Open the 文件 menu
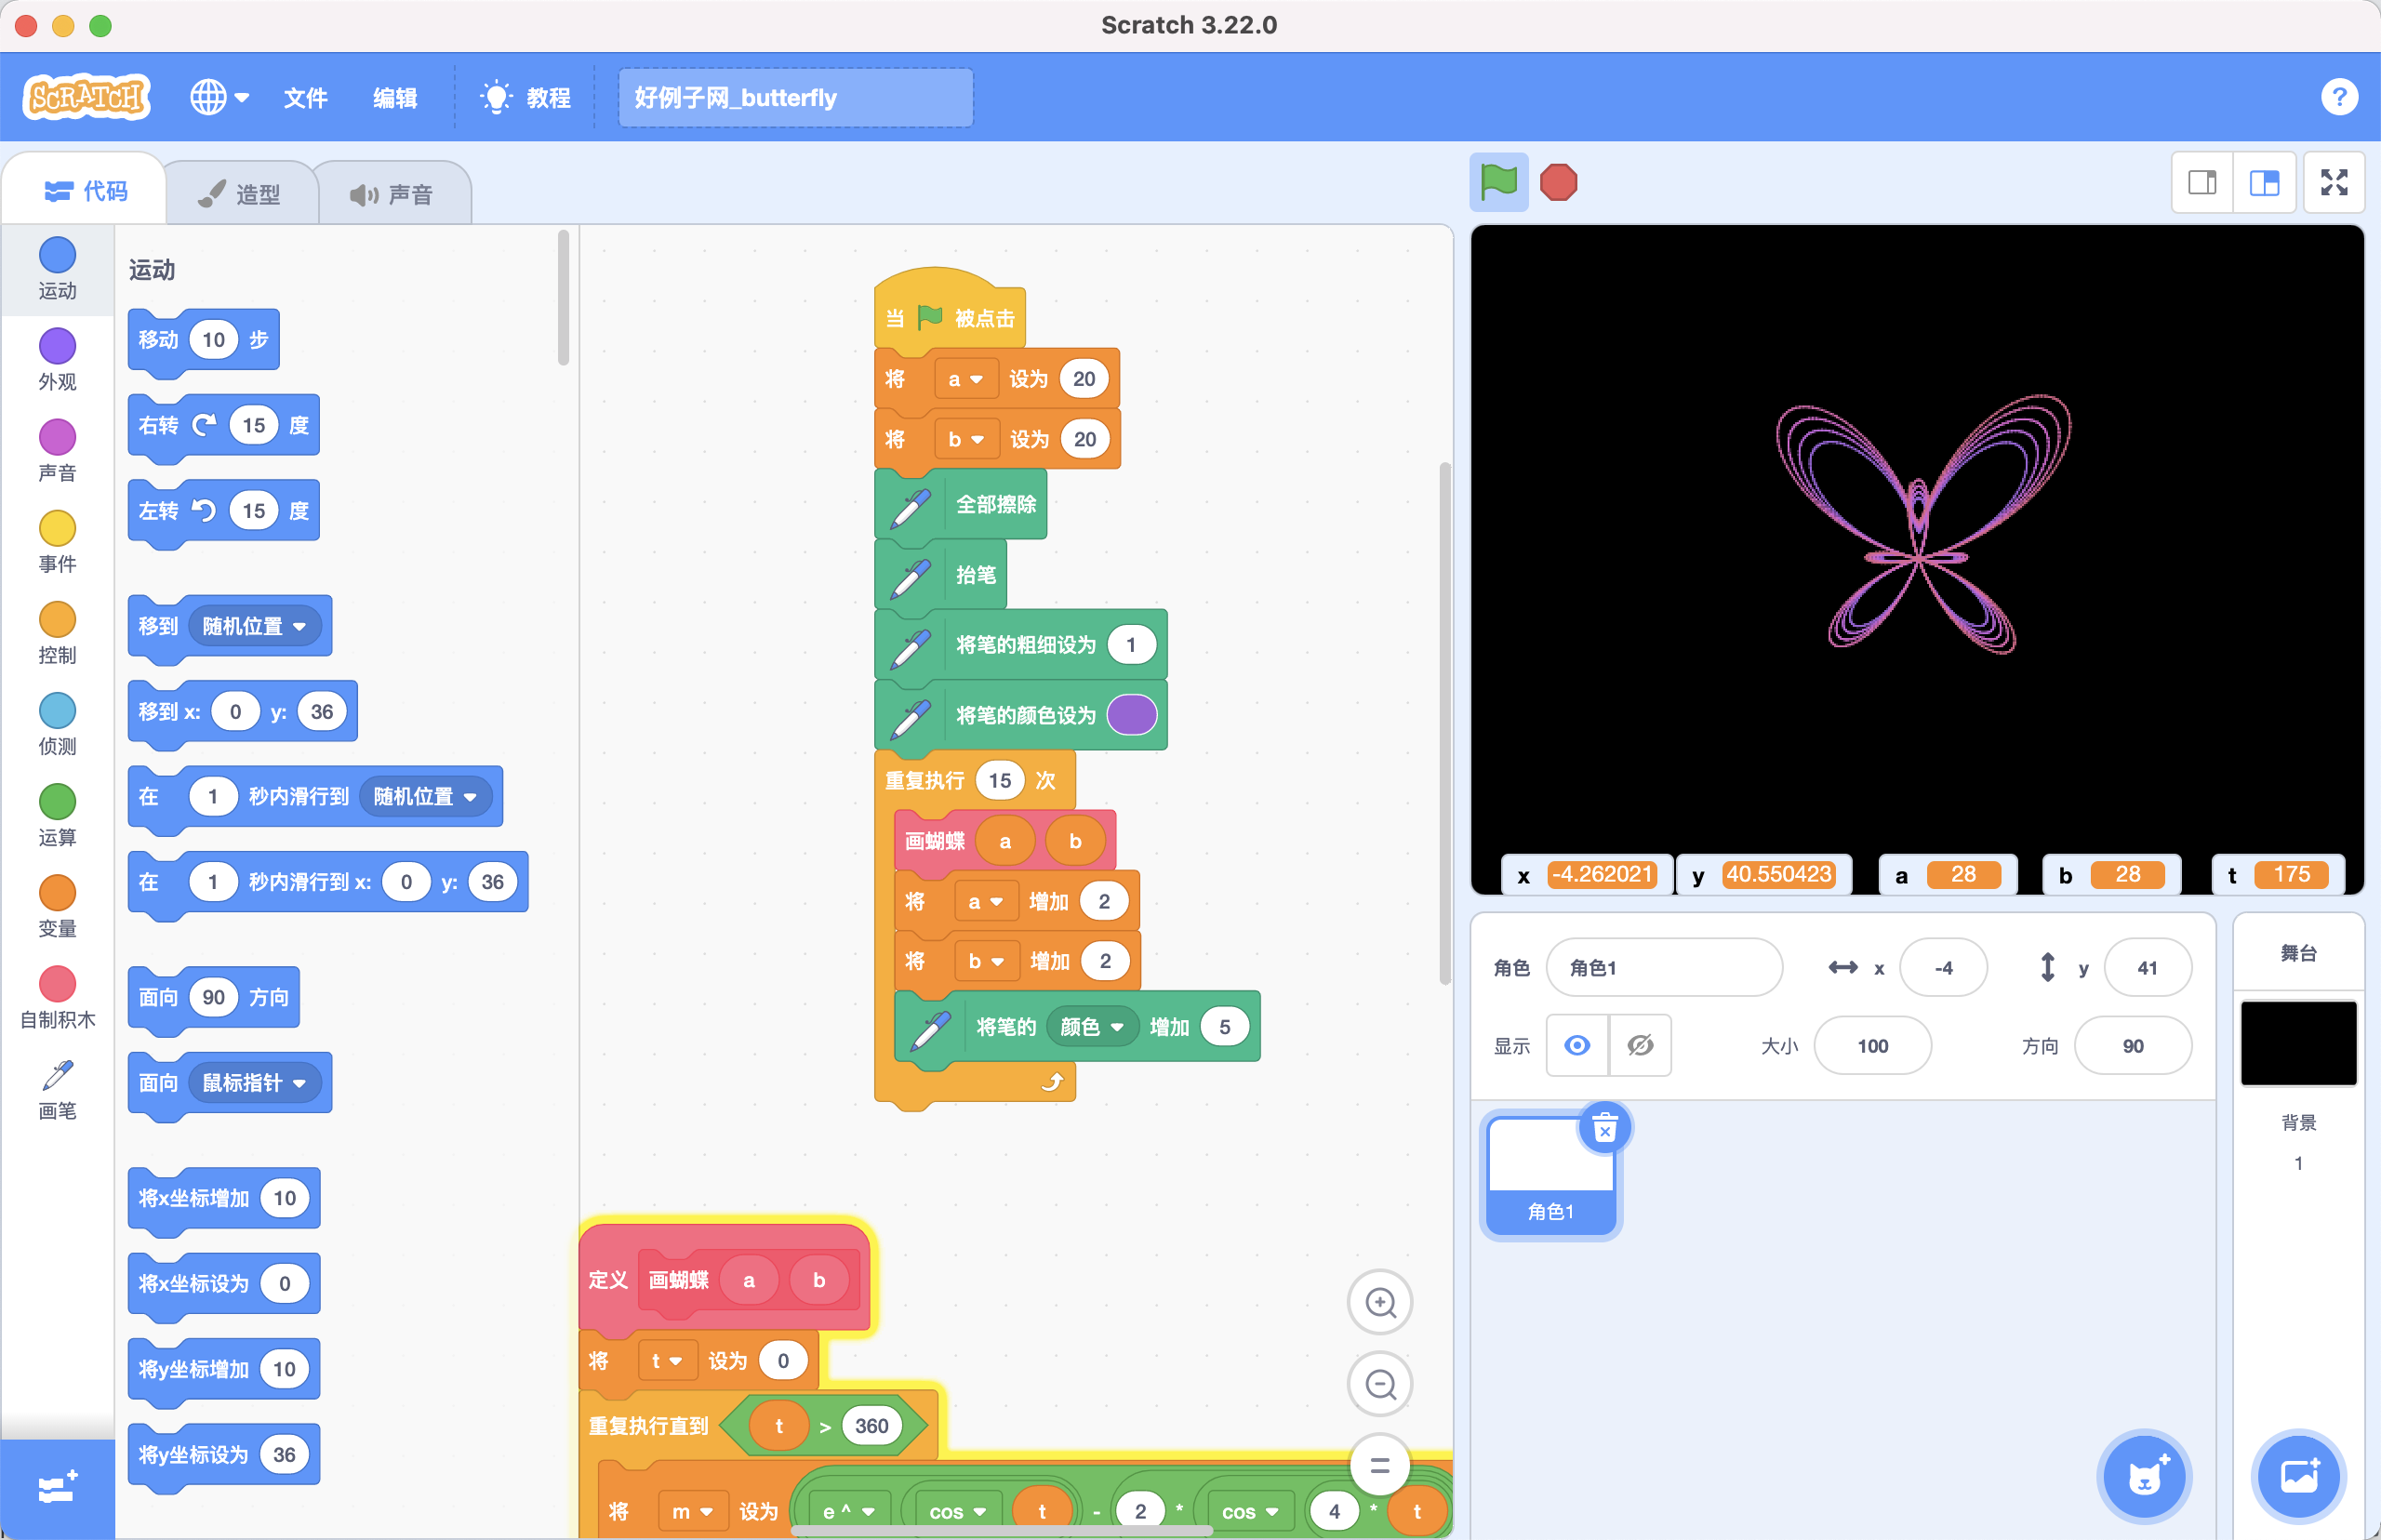This screenshot has width=2381, height=1540. 305,97
